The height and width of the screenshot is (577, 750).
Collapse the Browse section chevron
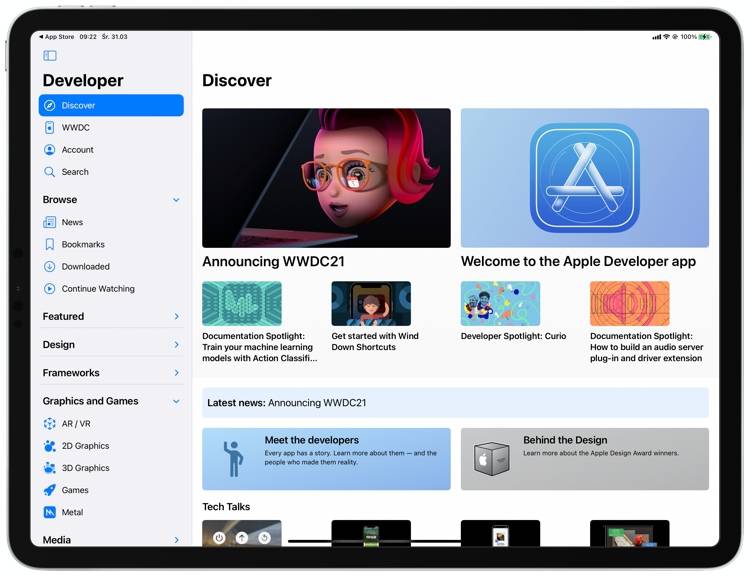coord(176,200)
